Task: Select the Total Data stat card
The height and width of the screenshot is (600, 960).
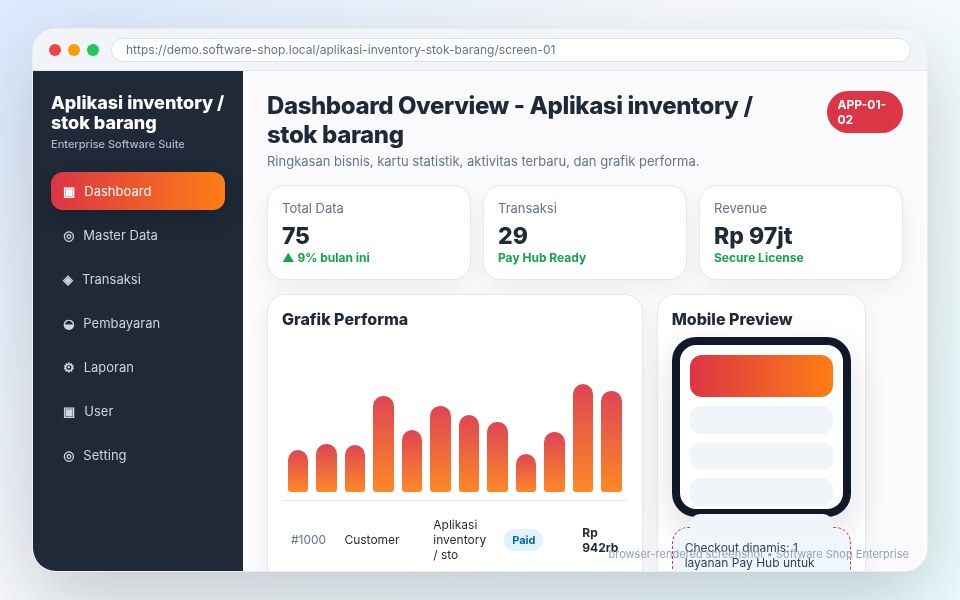Action: 369,233
